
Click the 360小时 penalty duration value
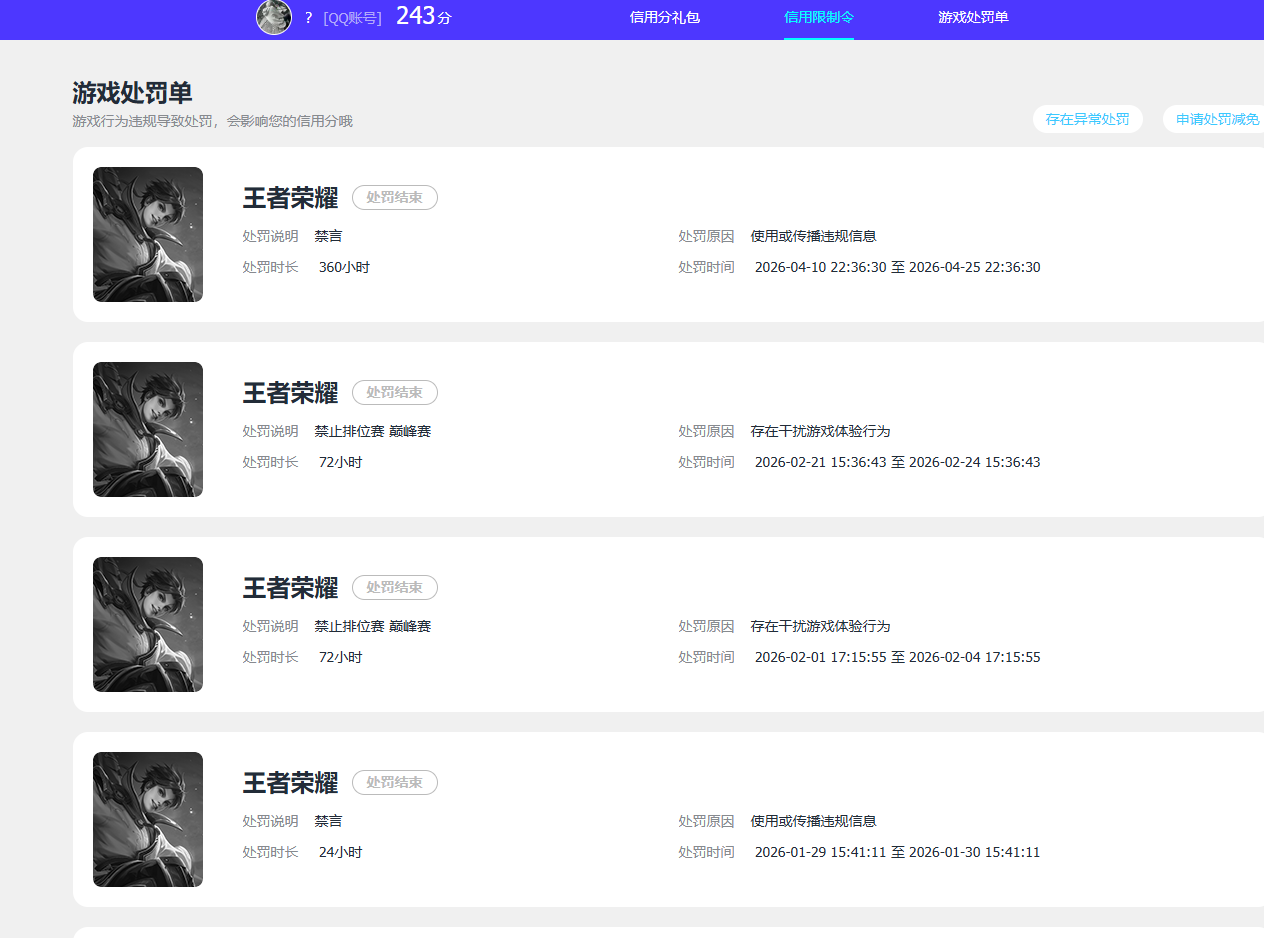pos(344,268)
